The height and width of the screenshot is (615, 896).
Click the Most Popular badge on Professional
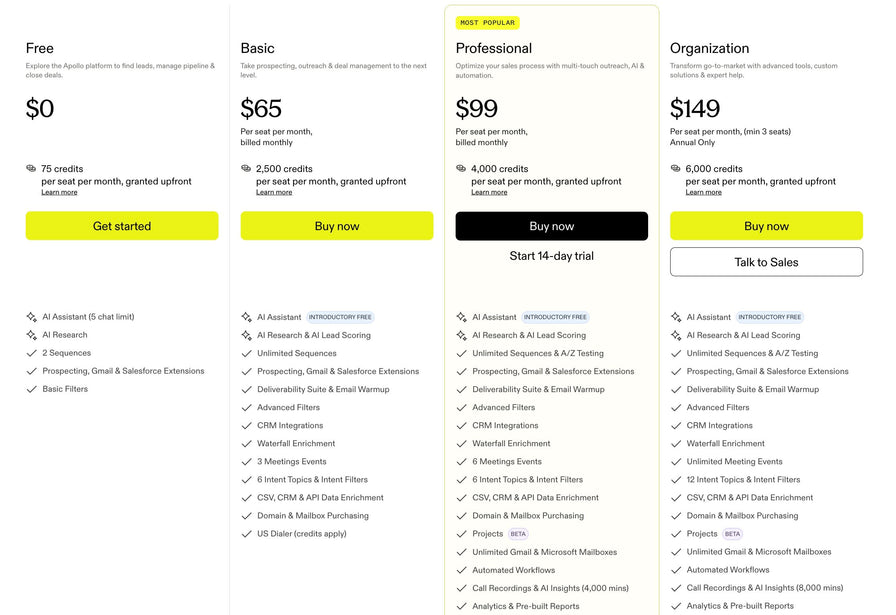(x=487, y=23)
